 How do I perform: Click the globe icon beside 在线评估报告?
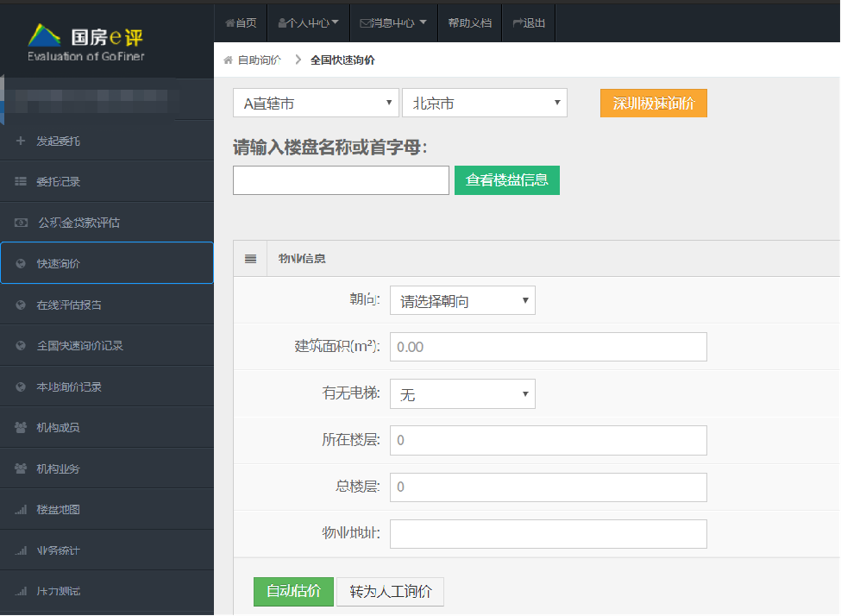[20, 305]
